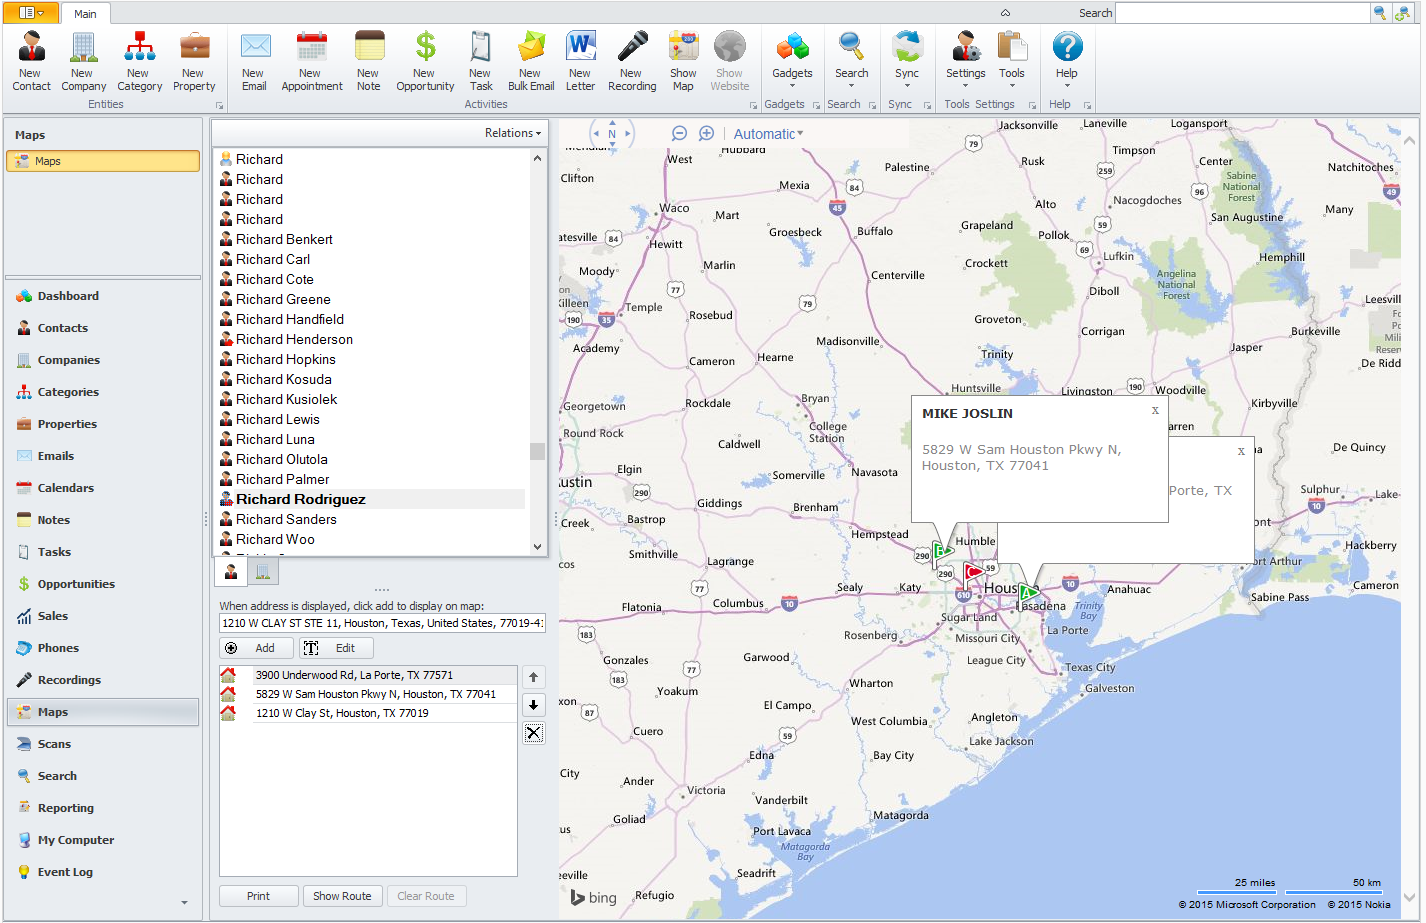Screen dimensions: 1426x923
Task: Click the search magnifier icon beside Search box
Action: pos(1380,13)
